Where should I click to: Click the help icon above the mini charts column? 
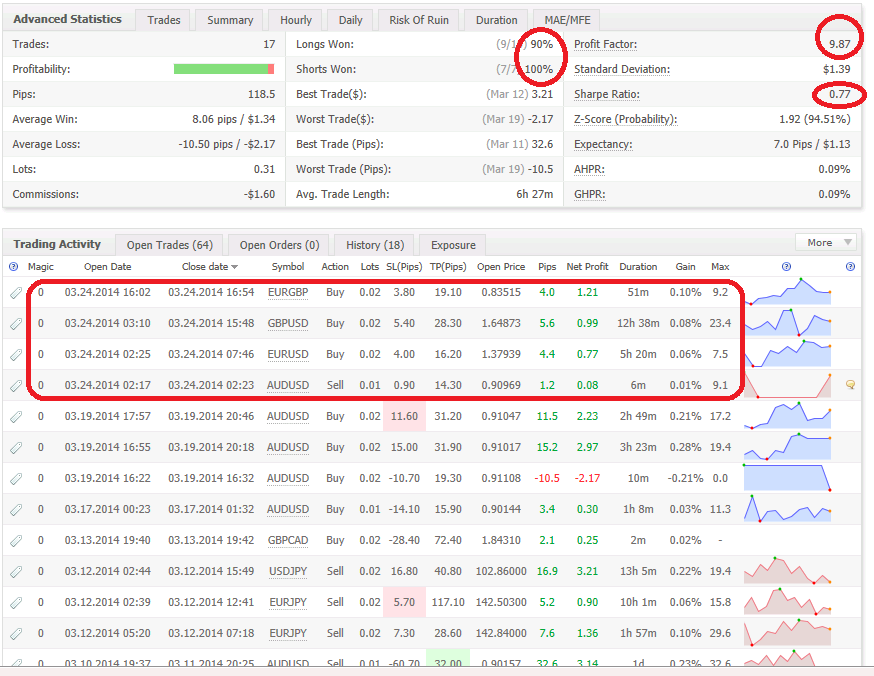coord(786,267)
